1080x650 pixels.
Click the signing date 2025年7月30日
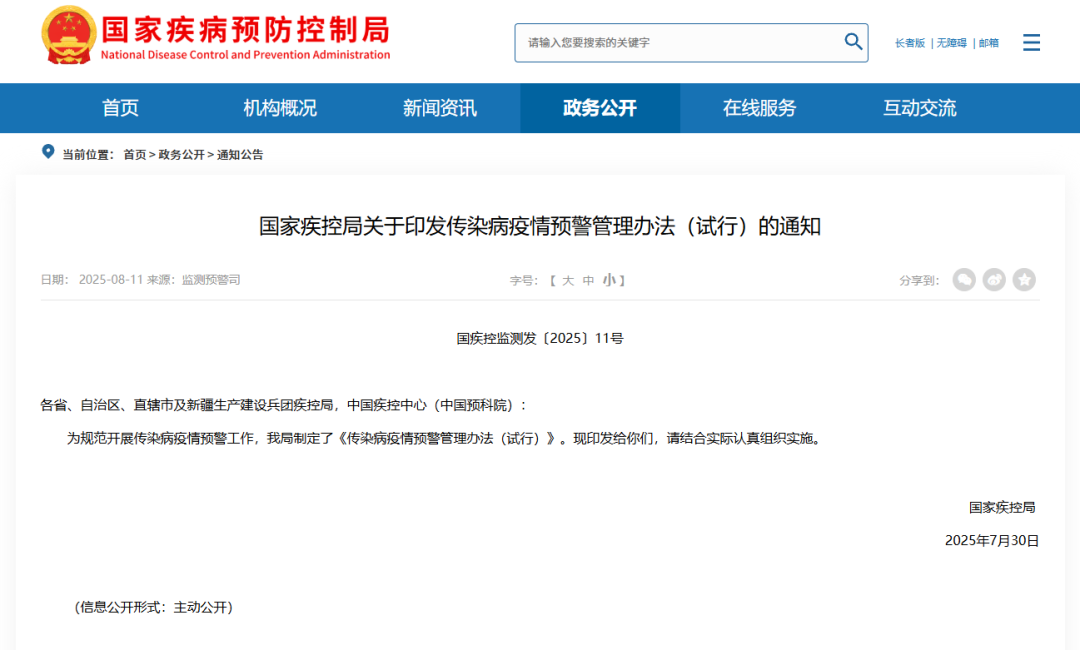pos(992,541)
